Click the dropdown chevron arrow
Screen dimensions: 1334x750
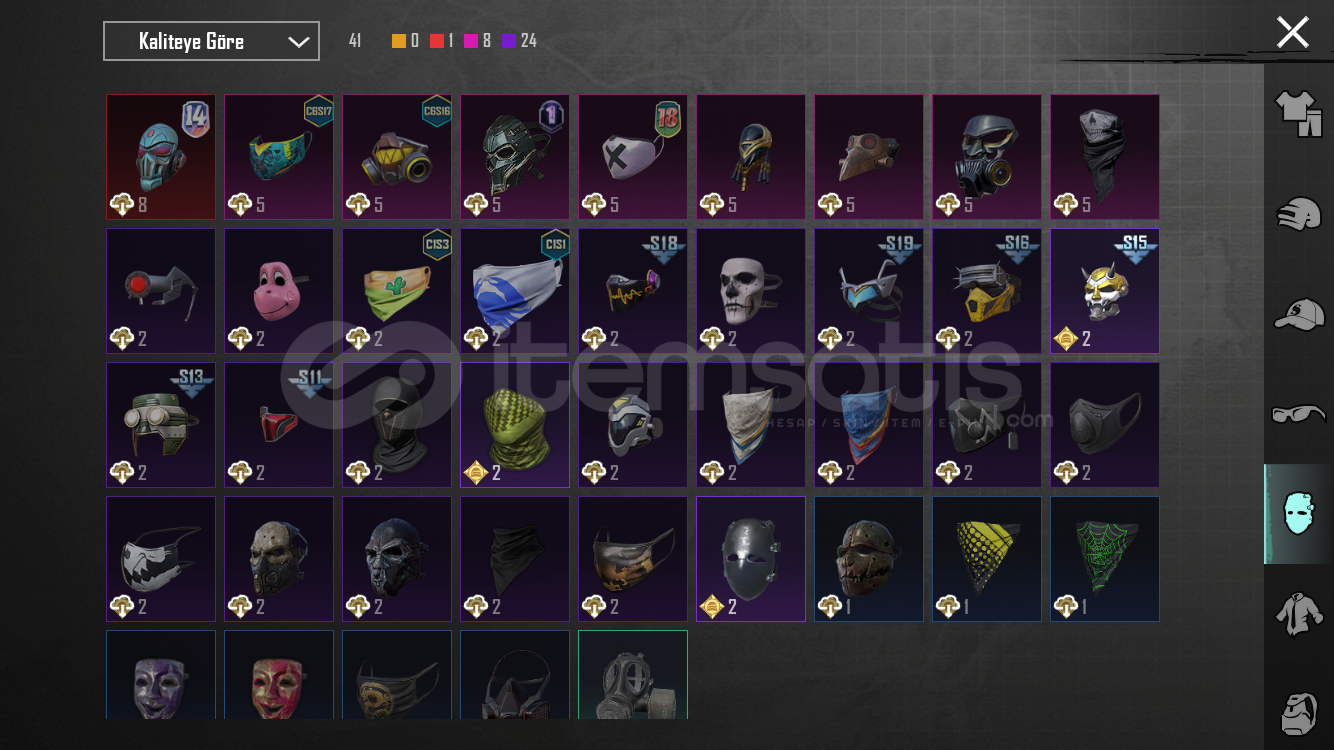click(x=298, y=42)
